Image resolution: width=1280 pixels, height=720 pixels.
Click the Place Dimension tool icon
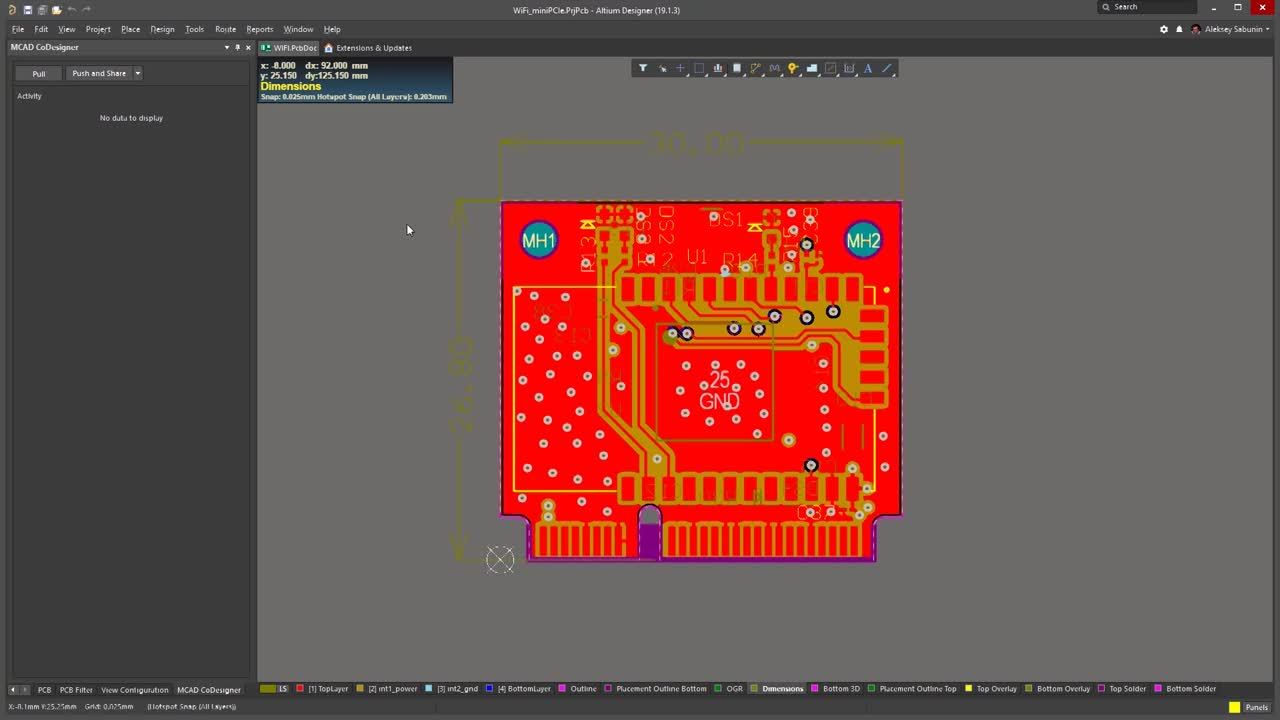tap(849, 69)
